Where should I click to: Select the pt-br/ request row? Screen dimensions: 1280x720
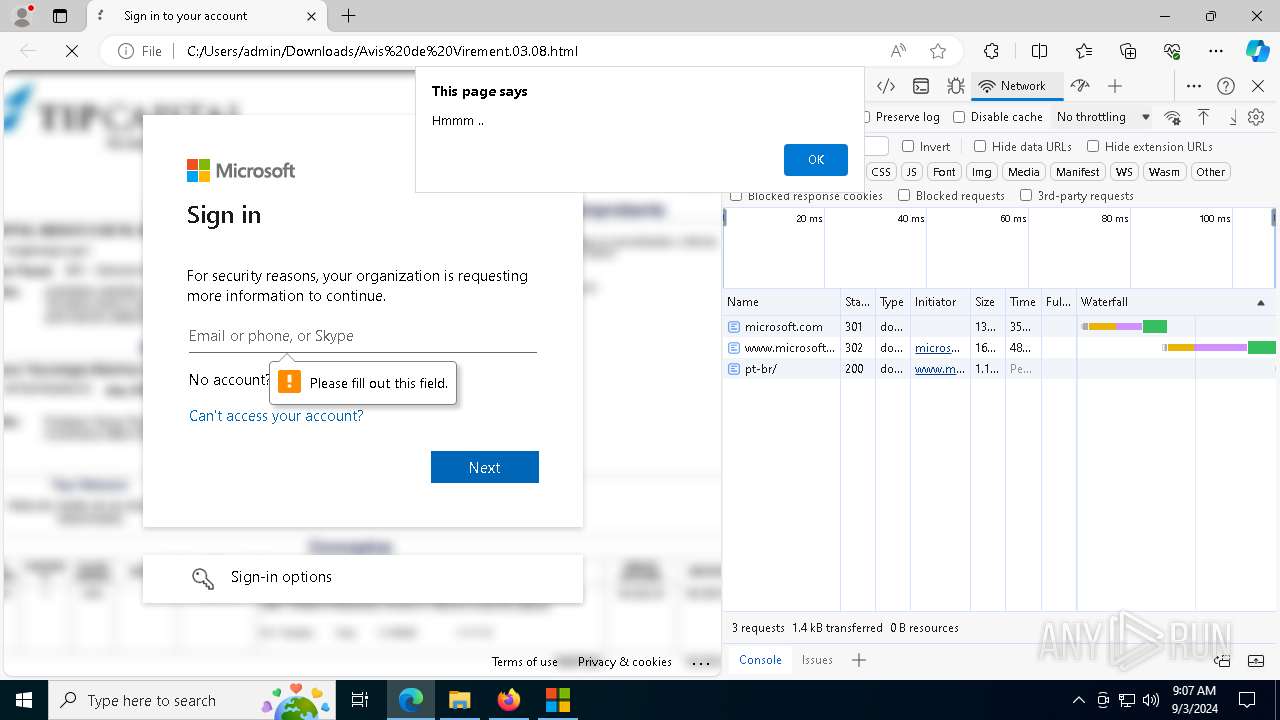pos(1000,369)
